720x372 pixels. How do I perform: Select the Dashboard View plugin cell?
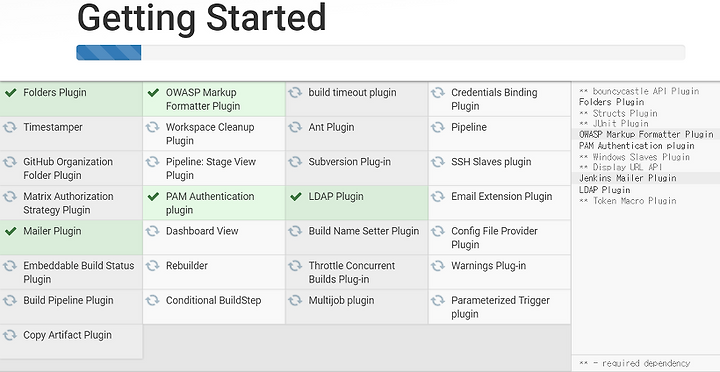(214, 237)
